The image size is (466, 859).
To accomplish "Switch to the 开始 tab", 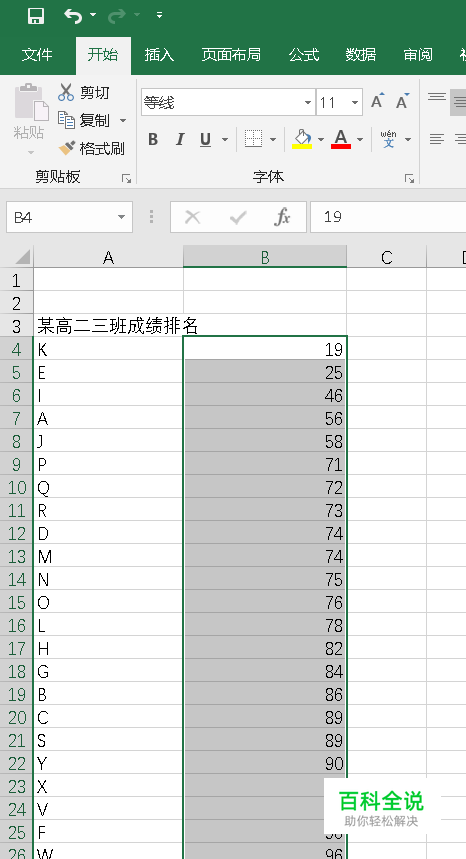I will [103, 55].
